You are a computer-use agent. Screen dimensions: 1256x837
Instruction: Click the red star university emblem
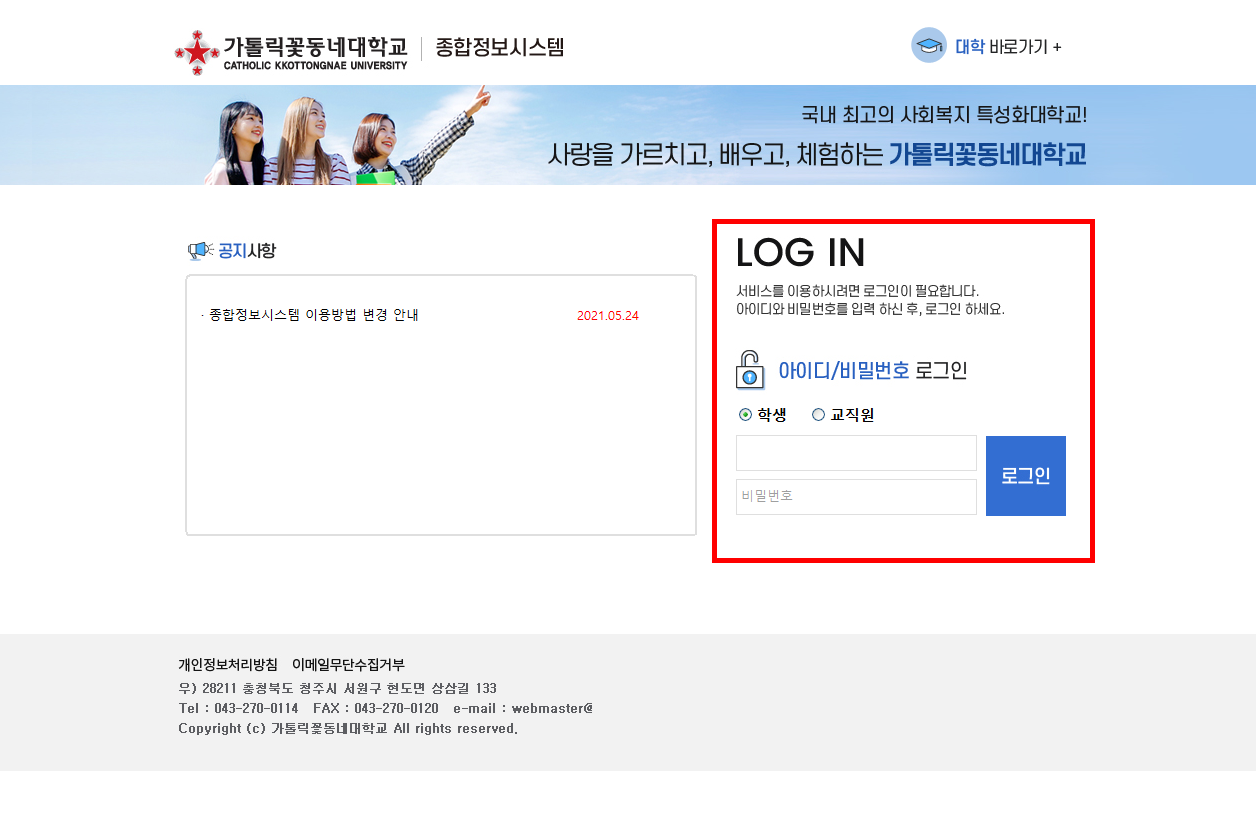click(x=196, y=52)
